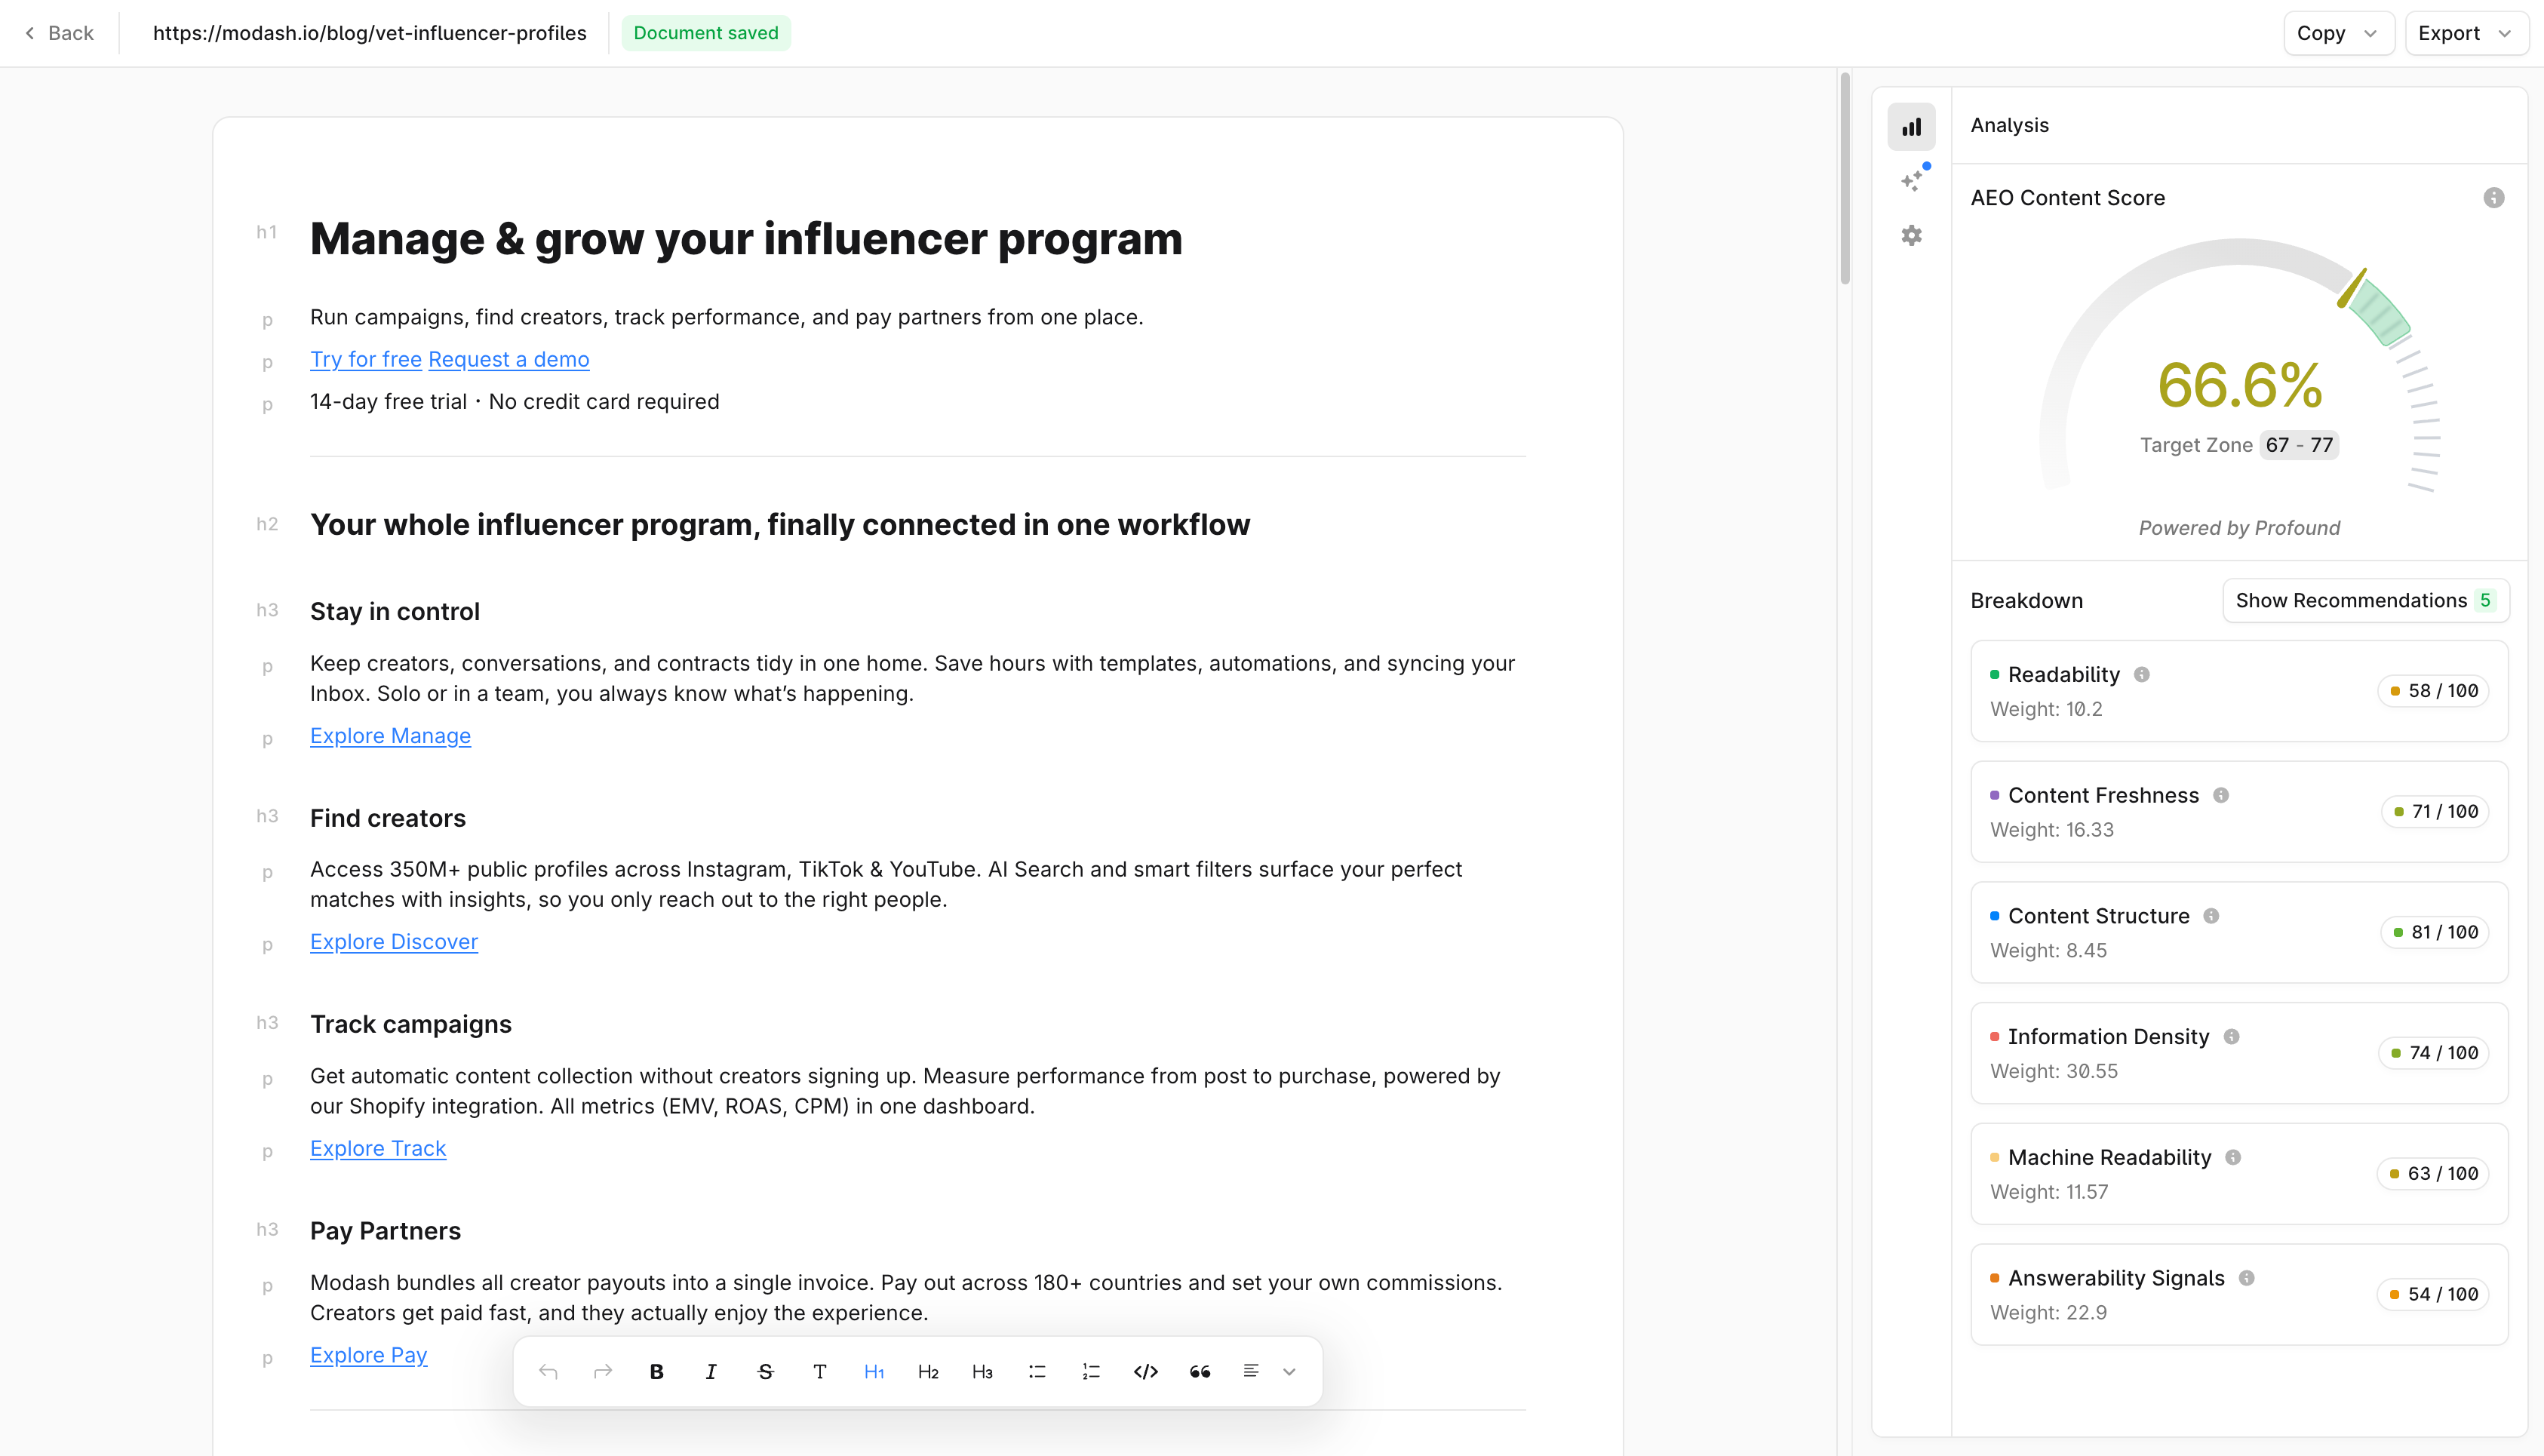2544x1456 pixels.
Task: Go Back to the previous page
Action: point(59,33)
